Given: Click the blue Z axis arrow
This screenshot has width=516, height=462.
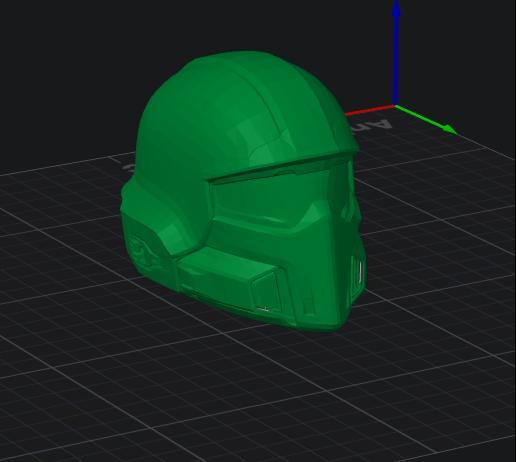Looking at the screenshot, I should click(x=396, y=53).
